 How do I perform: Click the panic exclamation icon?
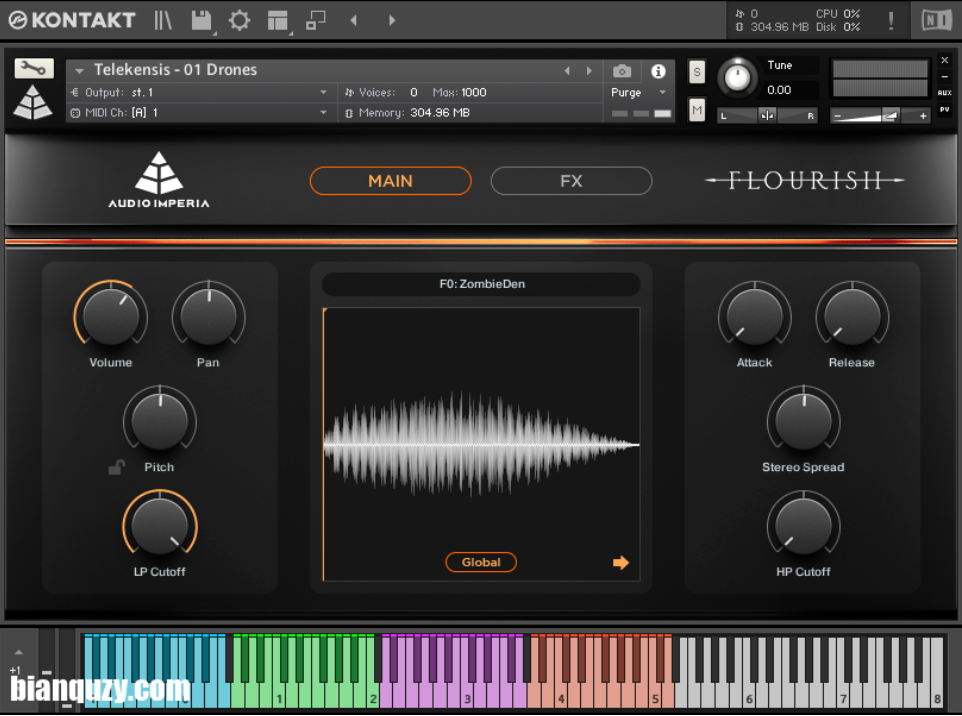tap(891, 20)
